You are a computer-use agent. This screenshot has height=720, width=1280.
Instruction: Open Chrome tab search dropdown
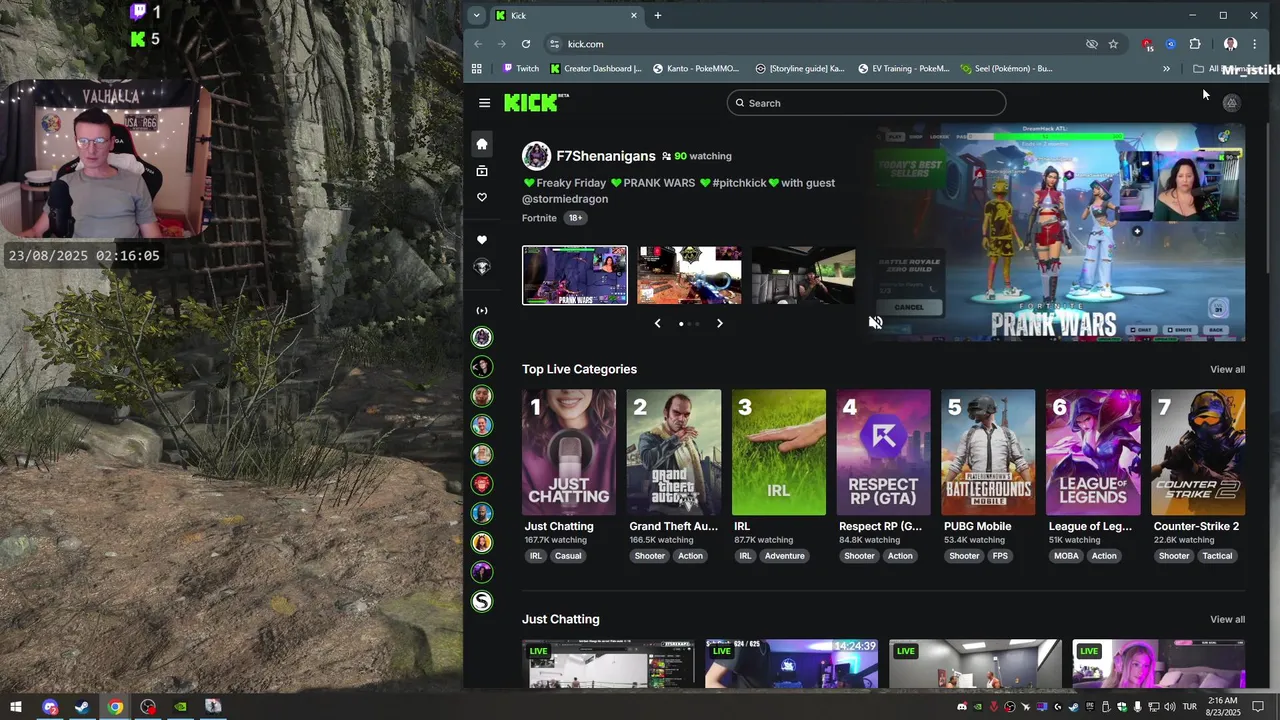pyautogui.click(x=477, y=15)
